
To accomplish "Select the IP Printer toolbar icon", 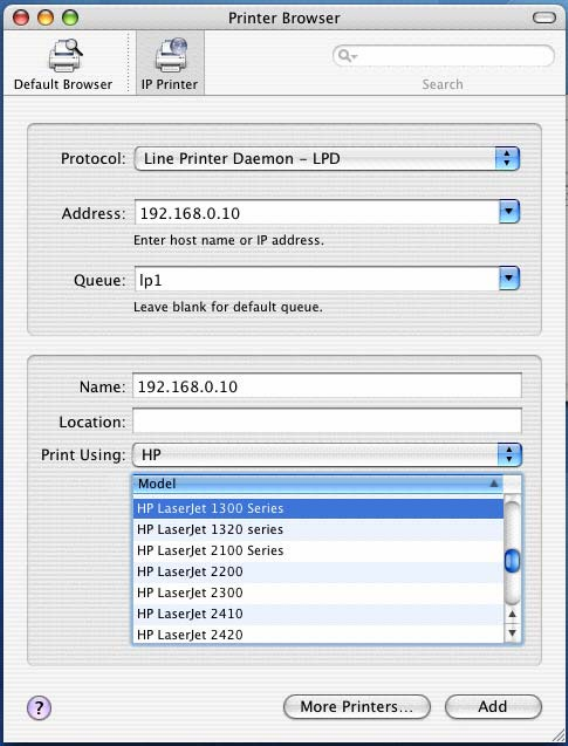I will pos(170,64).
